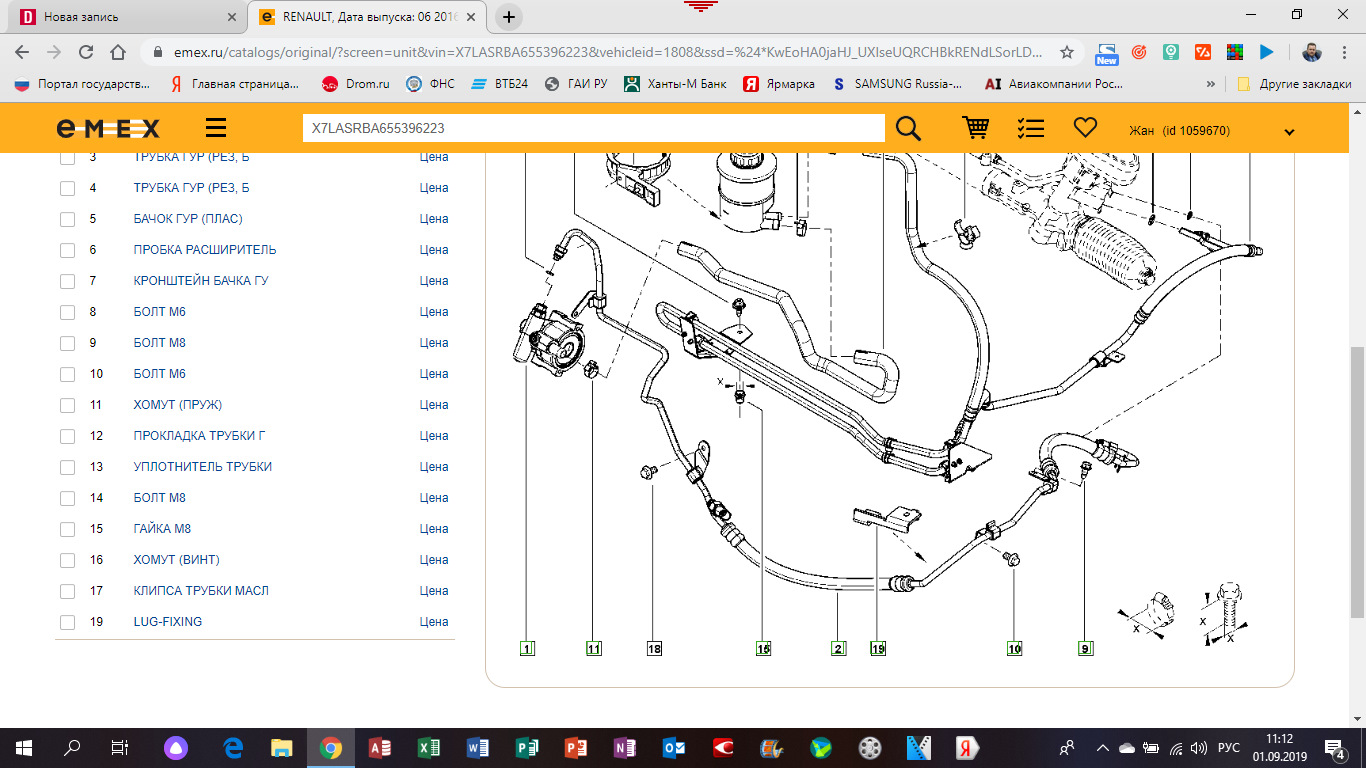Click the VIN search field X7LASRBA655396223

pyautogui.click(x=594, y=128)
